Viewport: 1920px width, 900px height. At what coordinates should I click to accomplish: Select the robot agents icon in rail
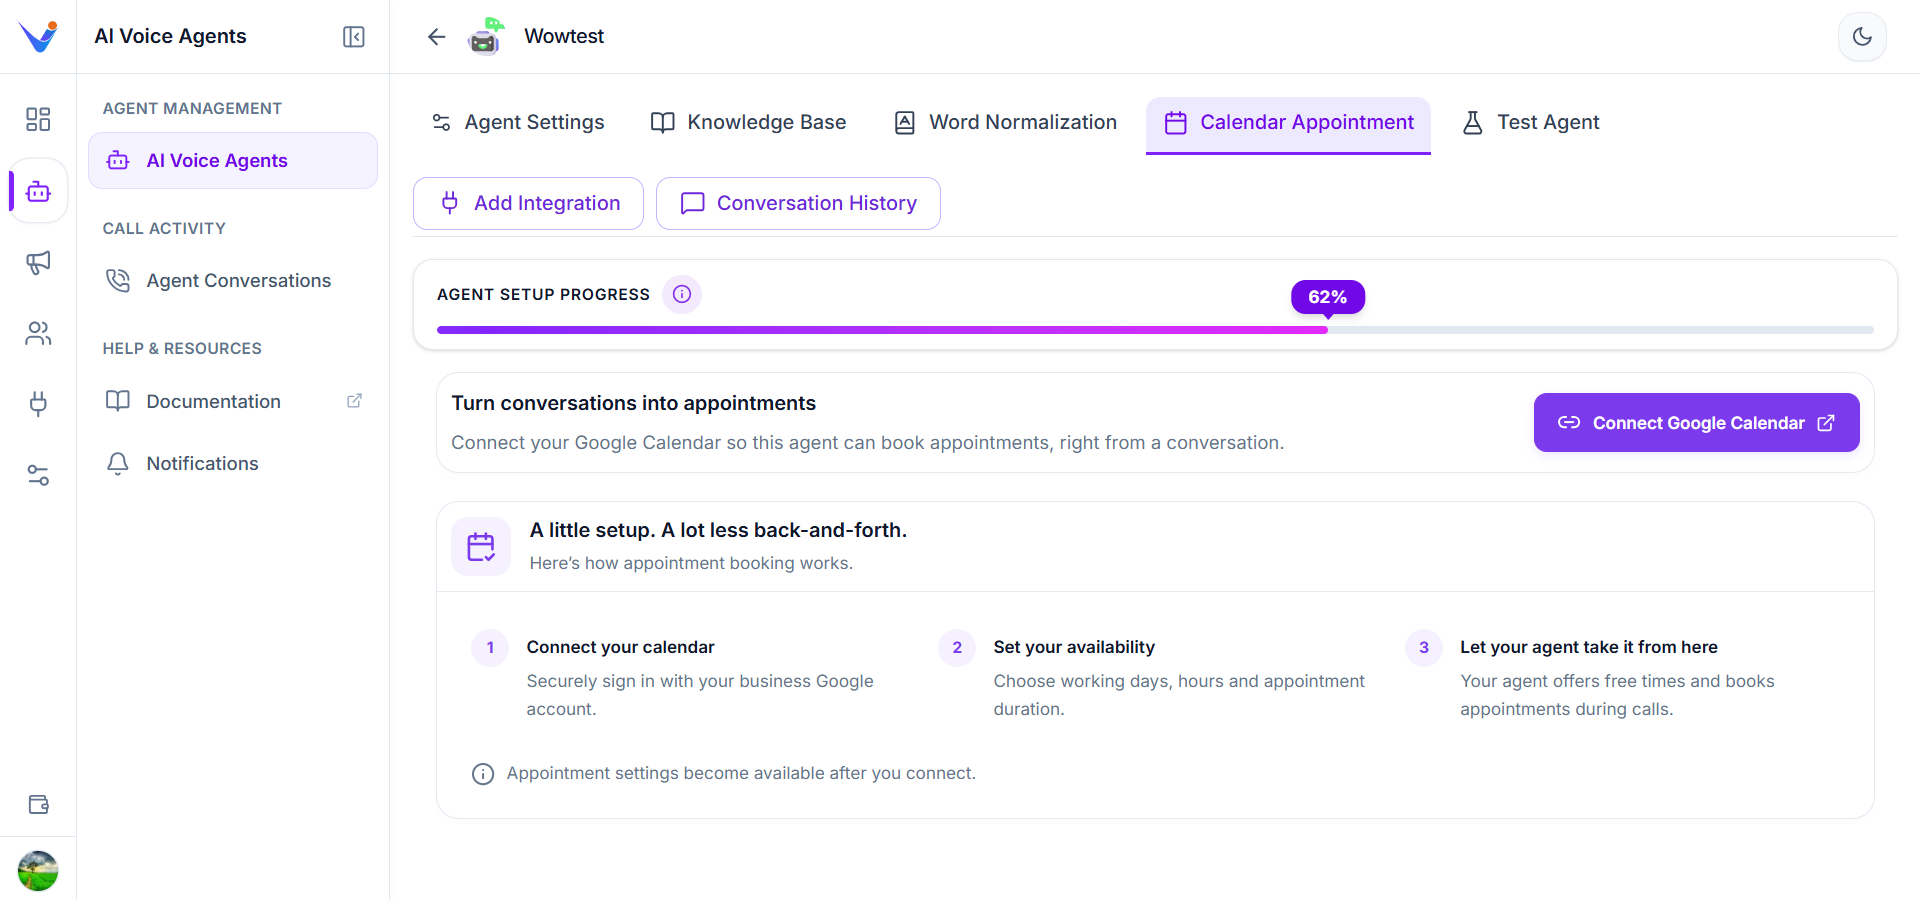[x=38, y=191]
